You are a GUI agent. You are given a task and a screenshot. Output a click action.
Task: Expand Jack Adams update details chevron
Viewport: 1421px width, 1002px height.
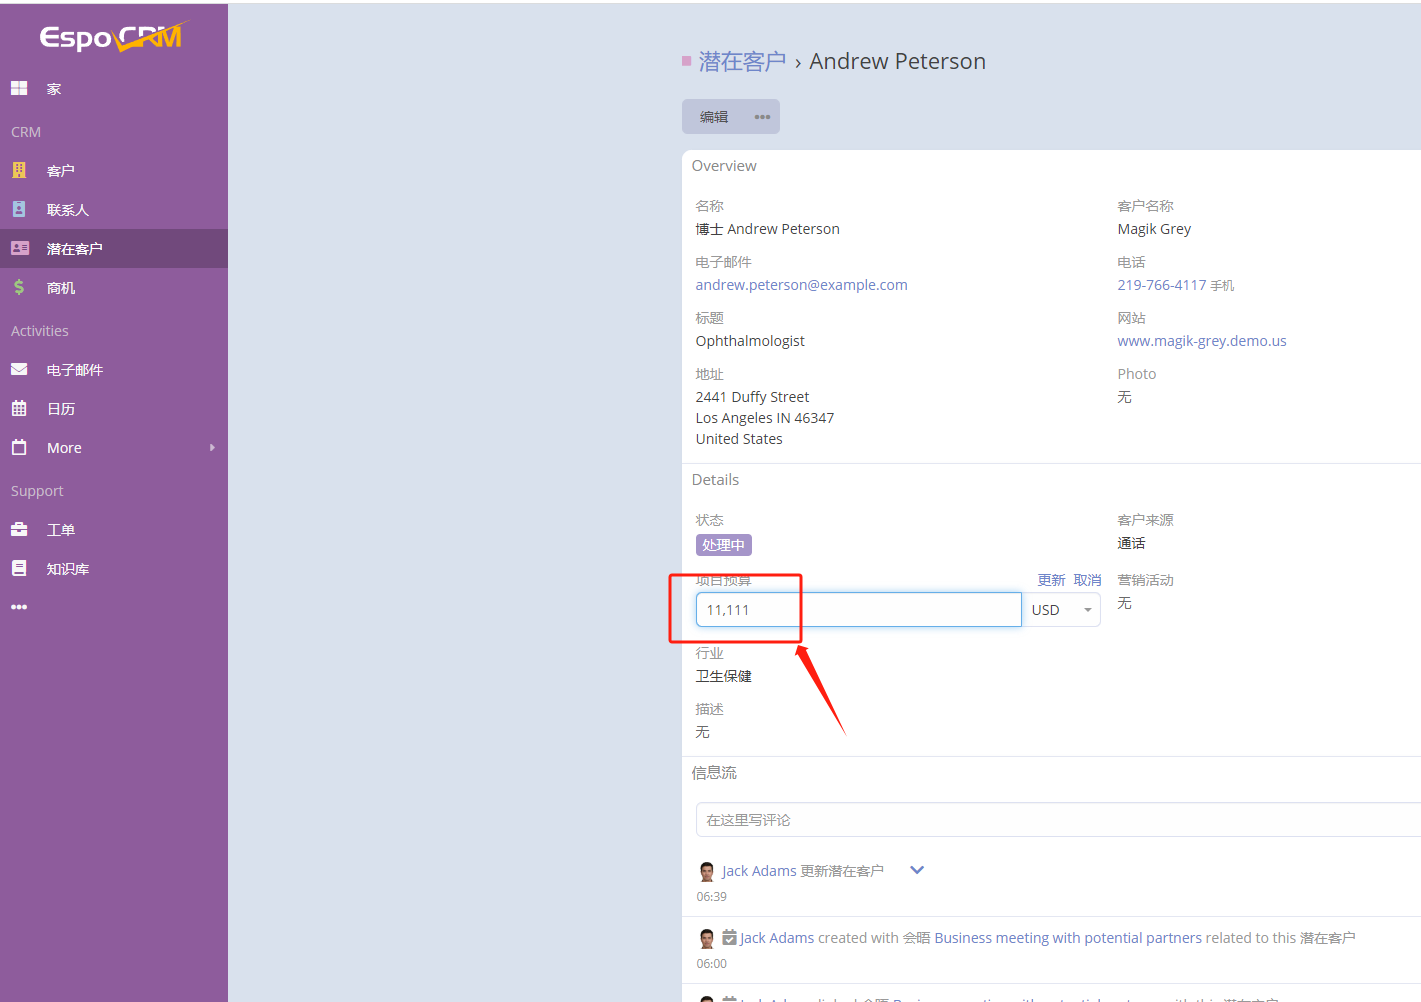pos(916,870)
